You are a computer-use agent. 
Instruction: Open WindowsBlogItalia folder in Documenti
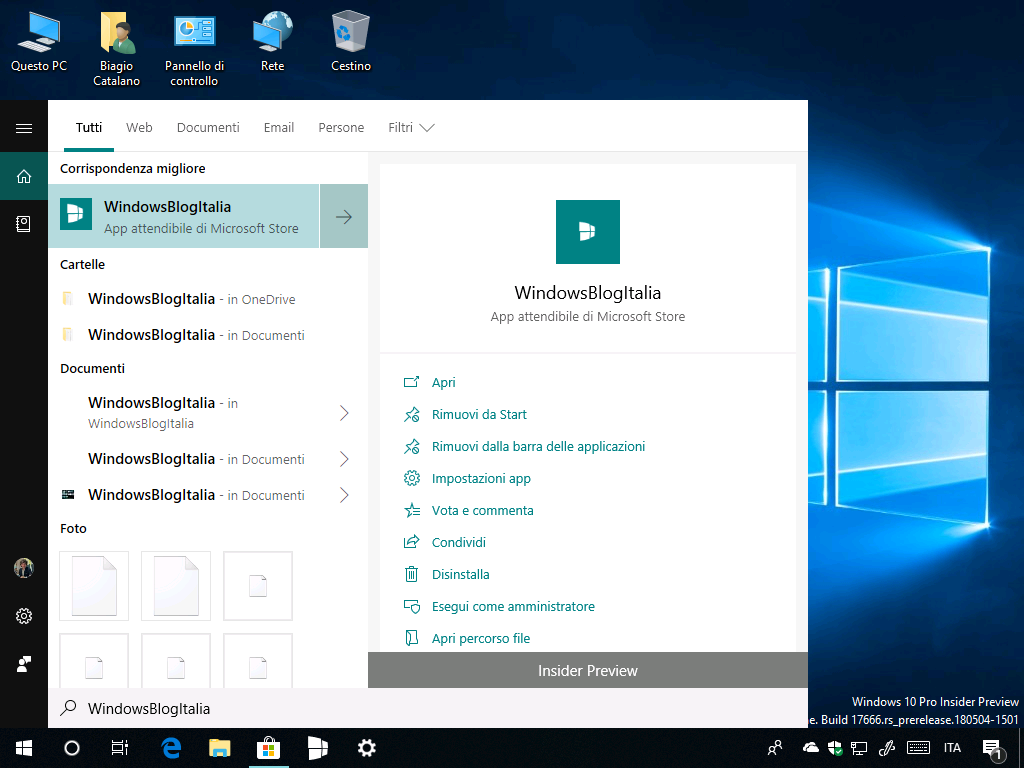(x=208, y=335)
